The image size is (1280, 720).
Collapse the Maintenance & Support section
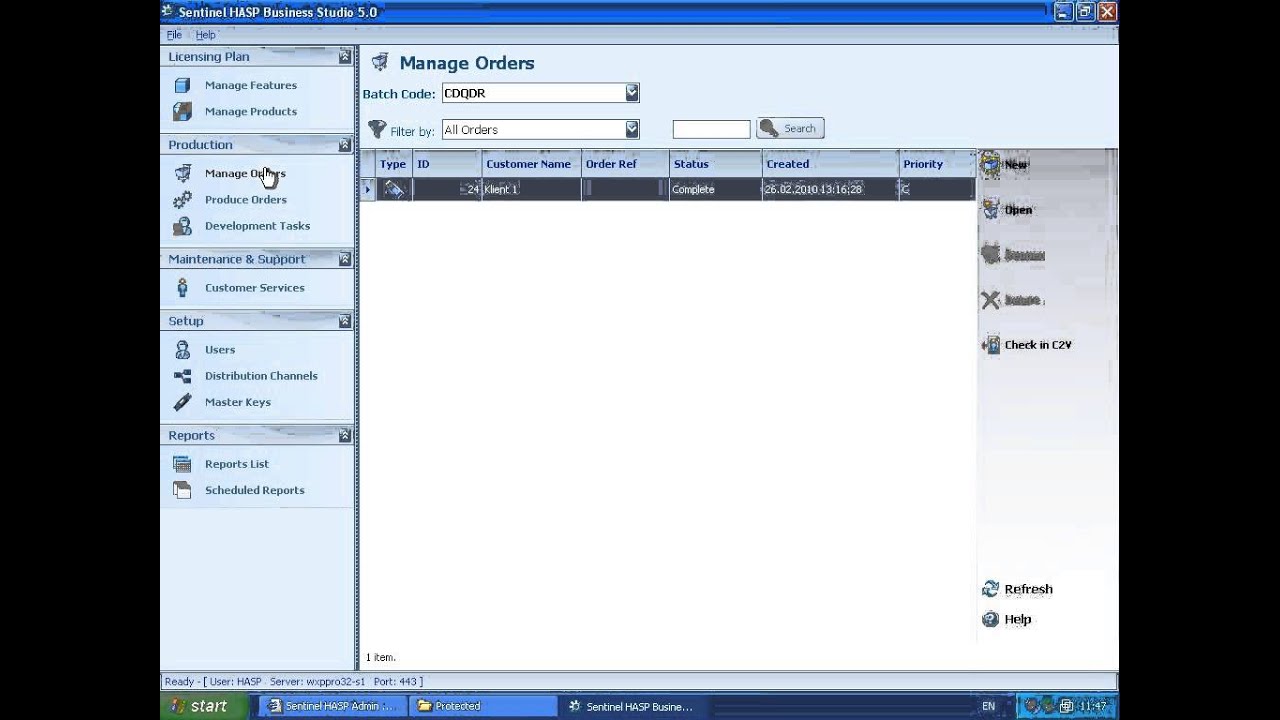tap(345, 259)
